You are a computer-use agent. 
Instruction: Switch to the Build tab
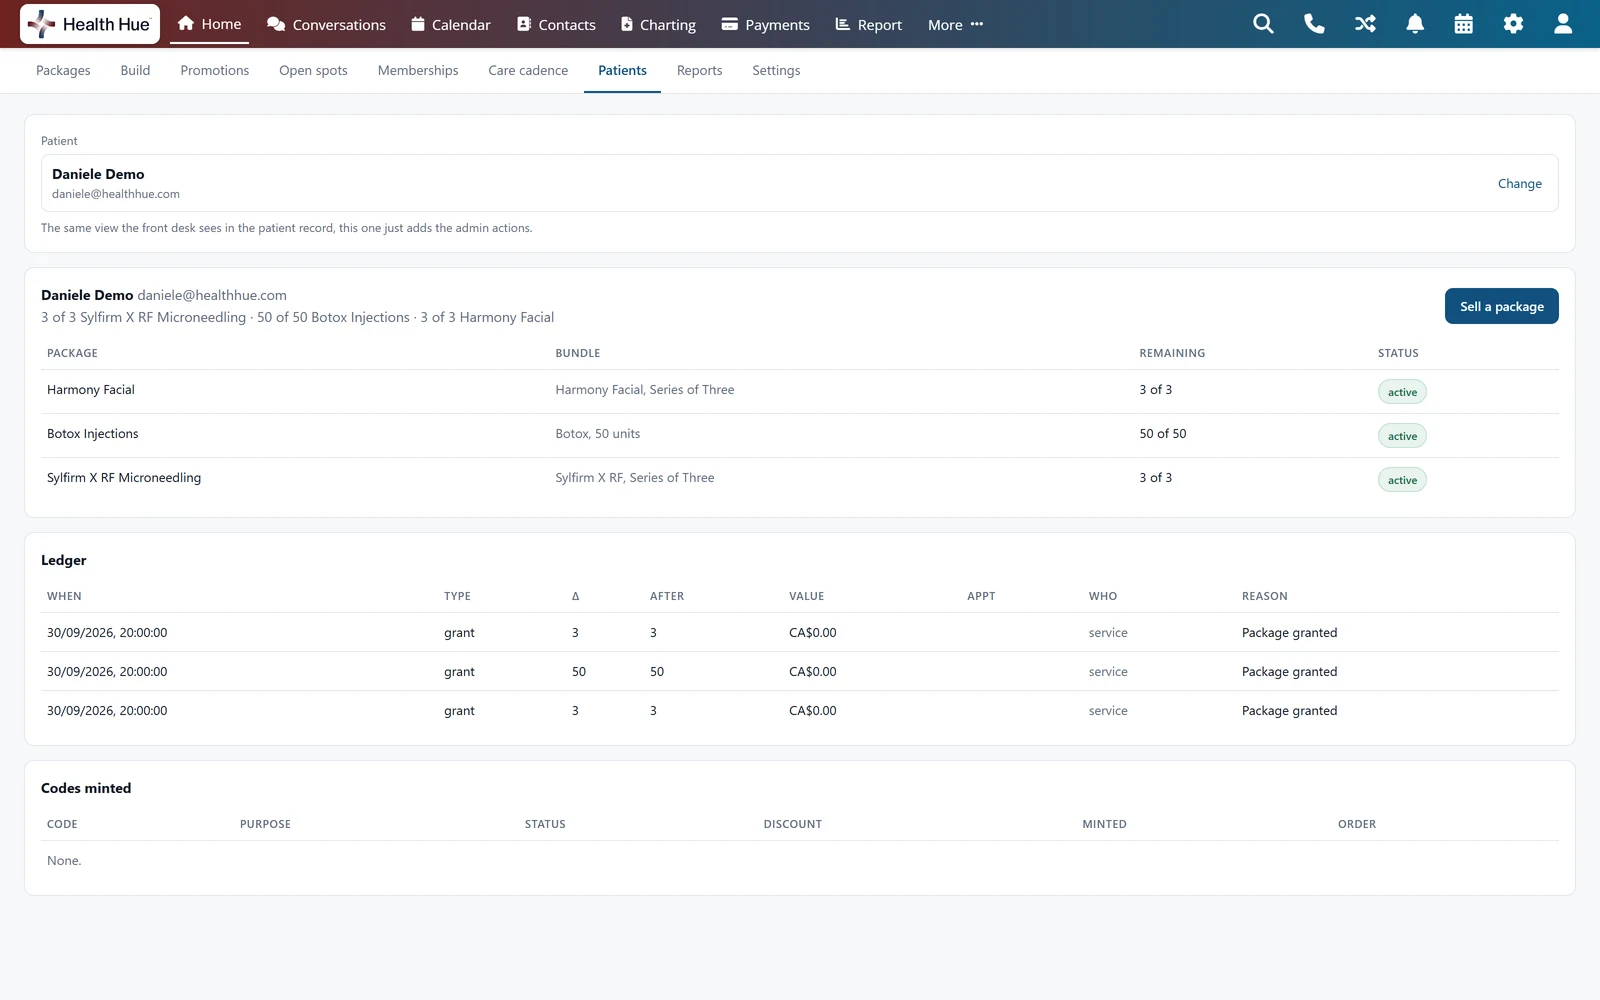tap(135, 70)
